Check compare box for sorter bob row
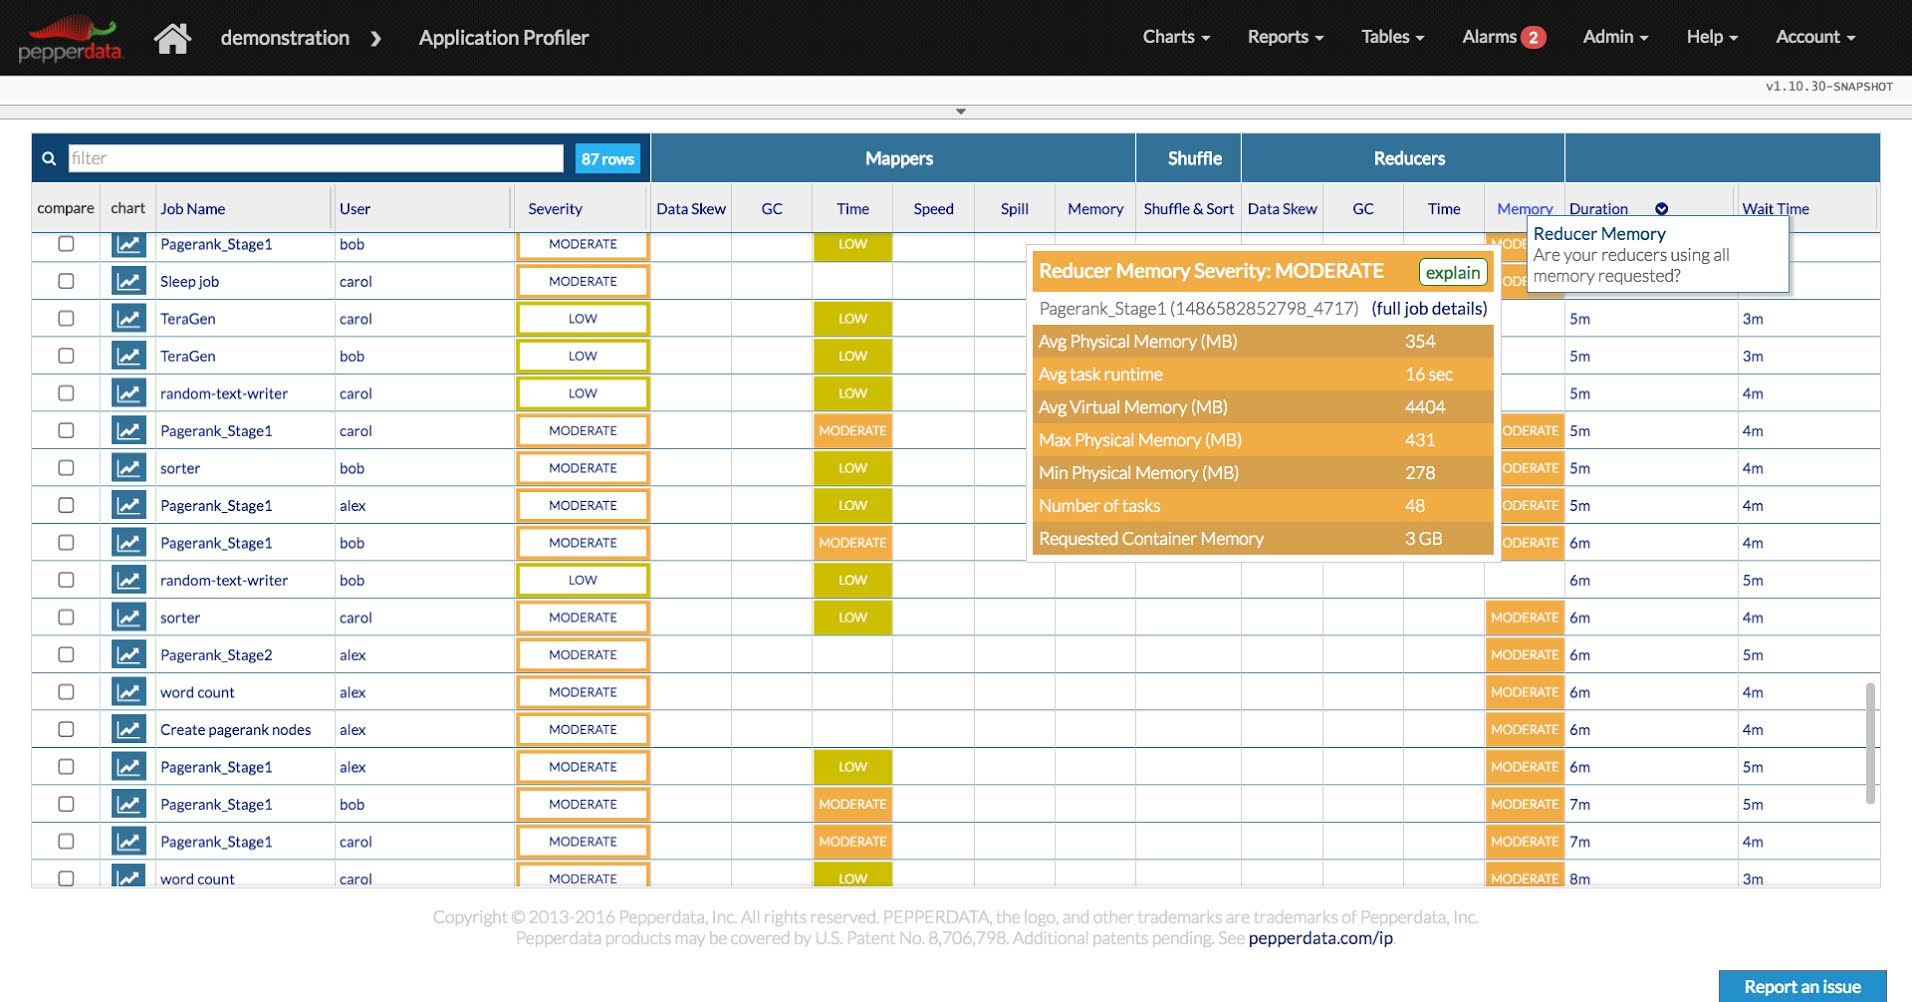This screenshot has height=1002, width=1912. pyautogui.click(x=66, y=468)
